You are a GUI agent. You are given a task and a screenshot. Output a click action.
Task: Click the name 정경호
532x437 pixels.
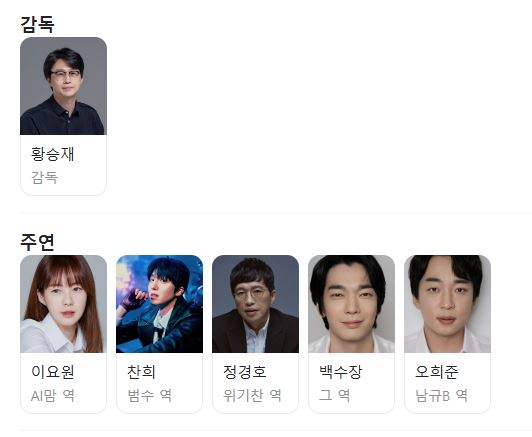pyautogui.click(x=245, y=372)
